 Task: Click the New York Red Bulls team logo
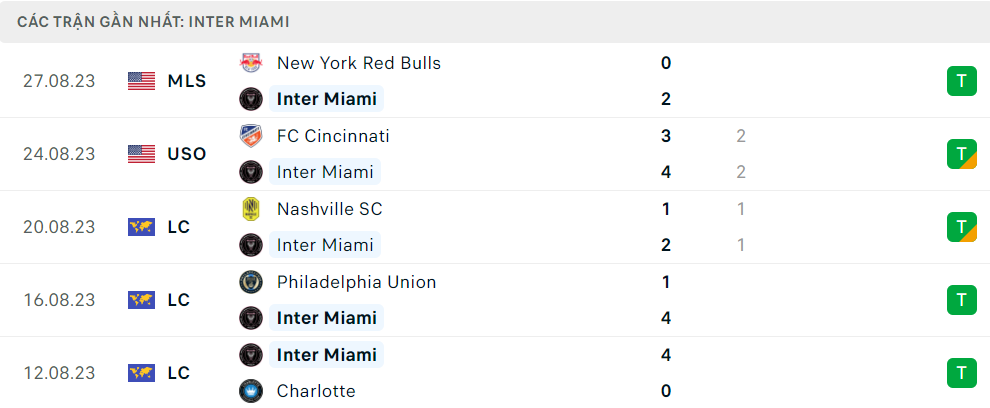click(251, 63)
